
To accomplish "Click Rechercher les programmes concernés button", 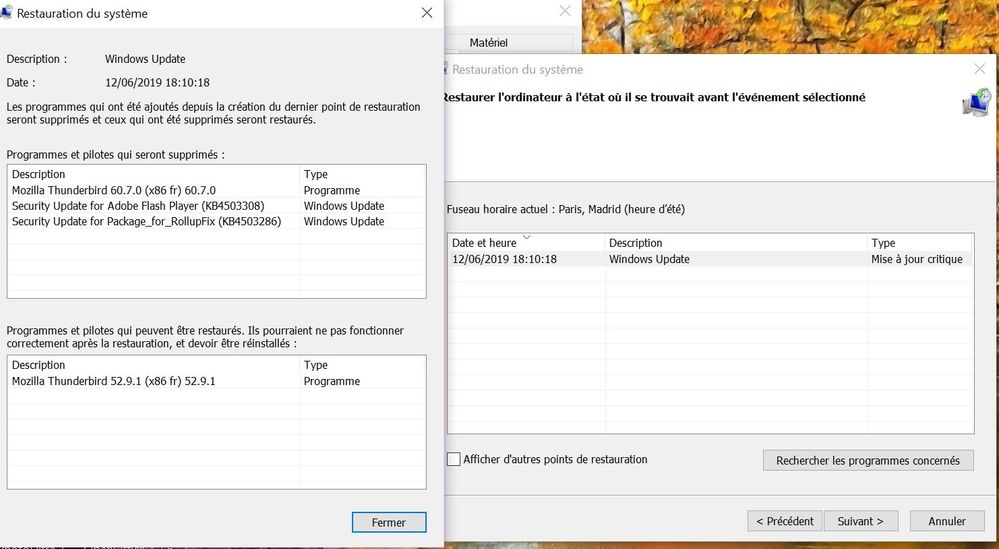I will click(x=868, y=460).
